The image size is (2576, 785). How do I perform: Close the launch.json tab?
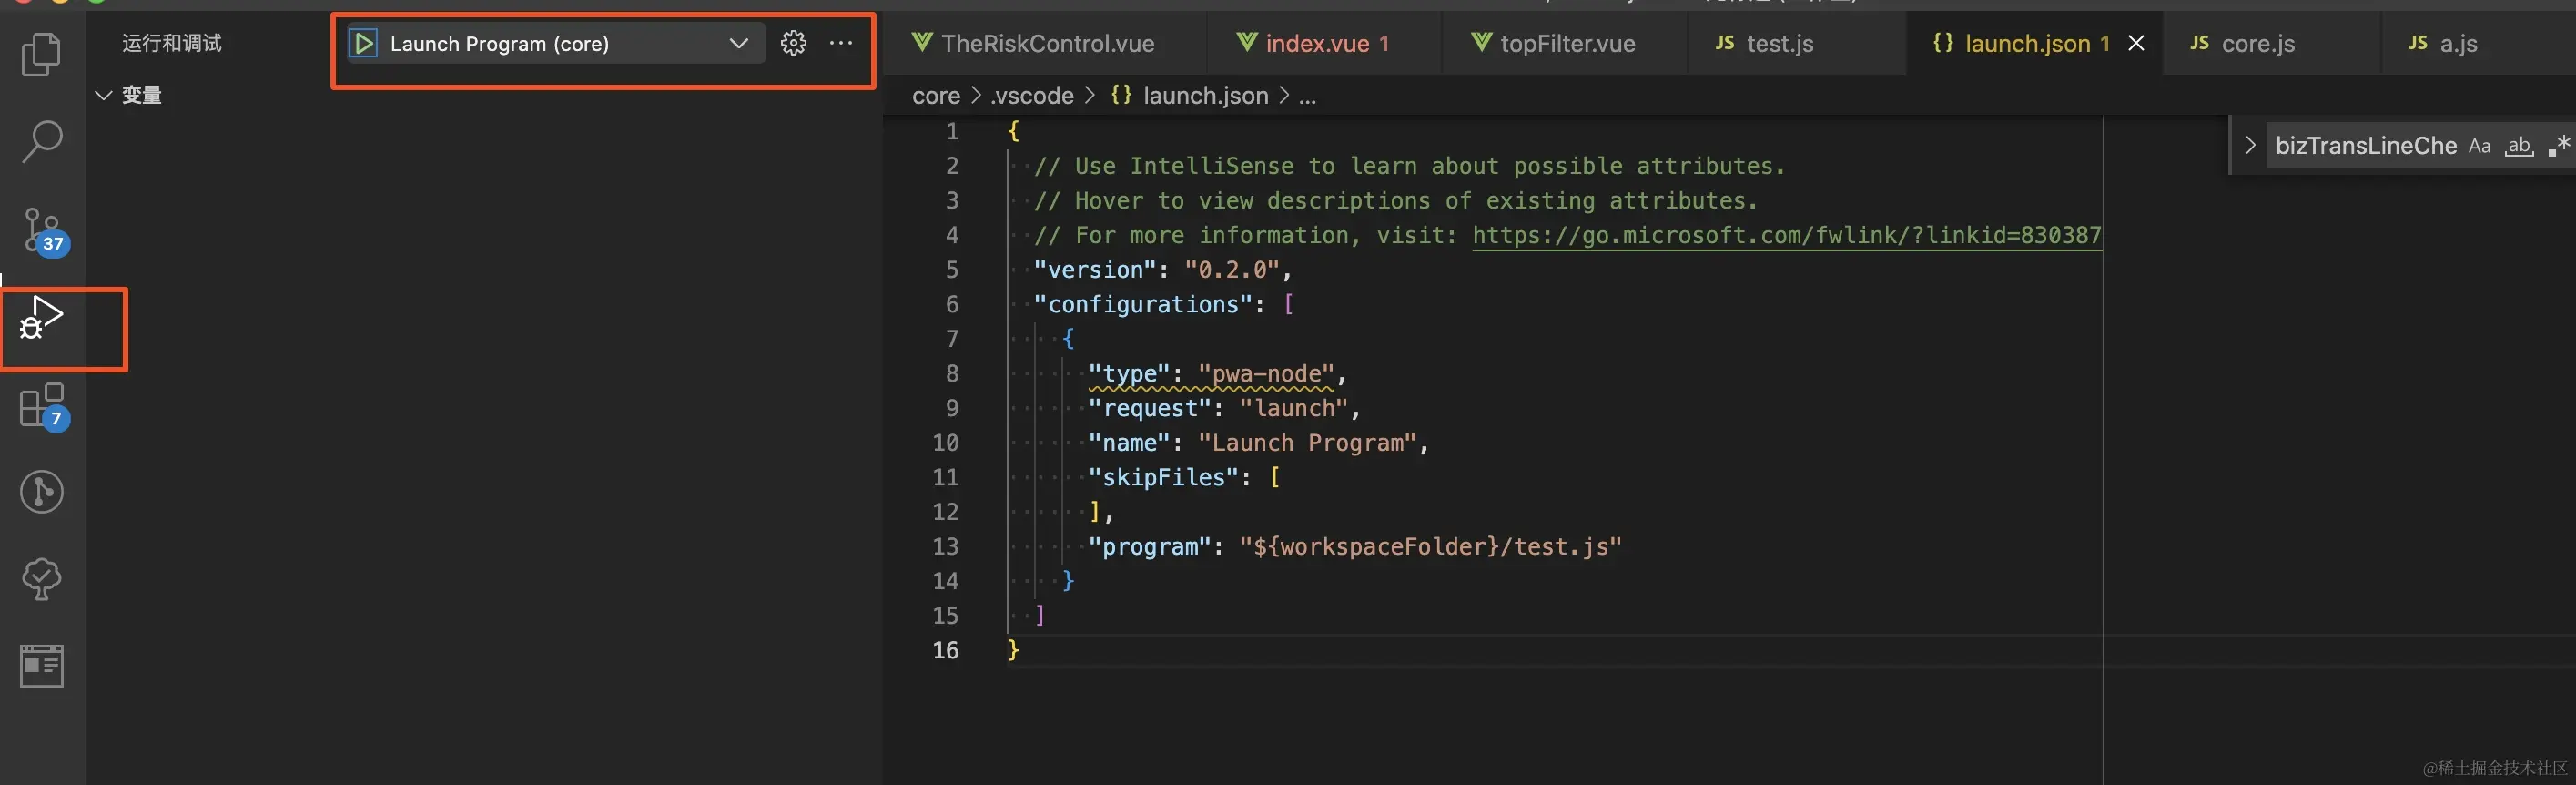coord(2136,43)
